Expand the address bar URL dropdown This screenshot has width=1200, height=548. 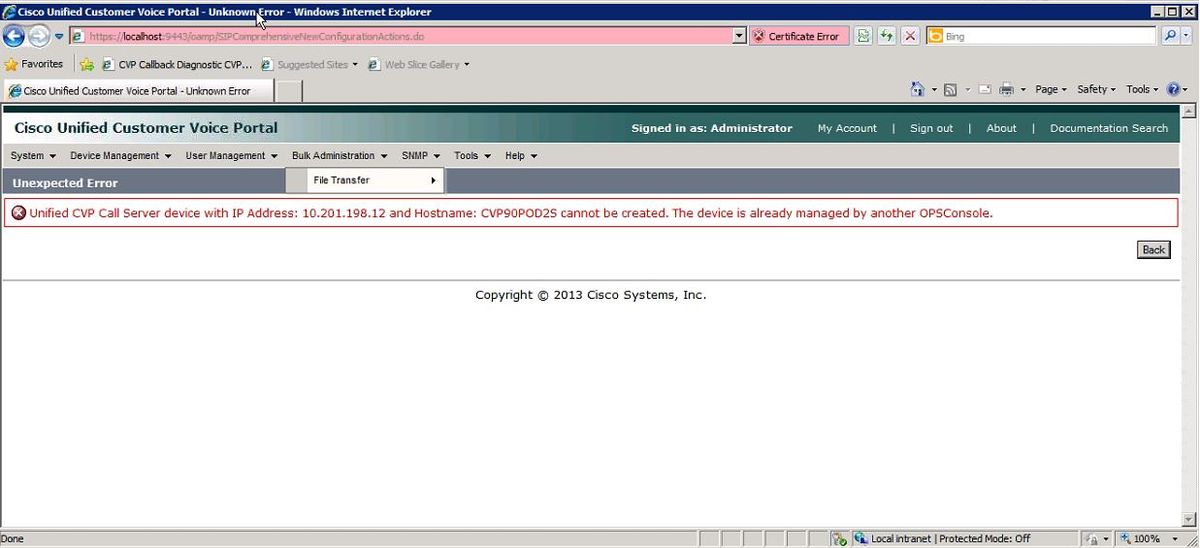pyautogui.click(x=740, y=36)
